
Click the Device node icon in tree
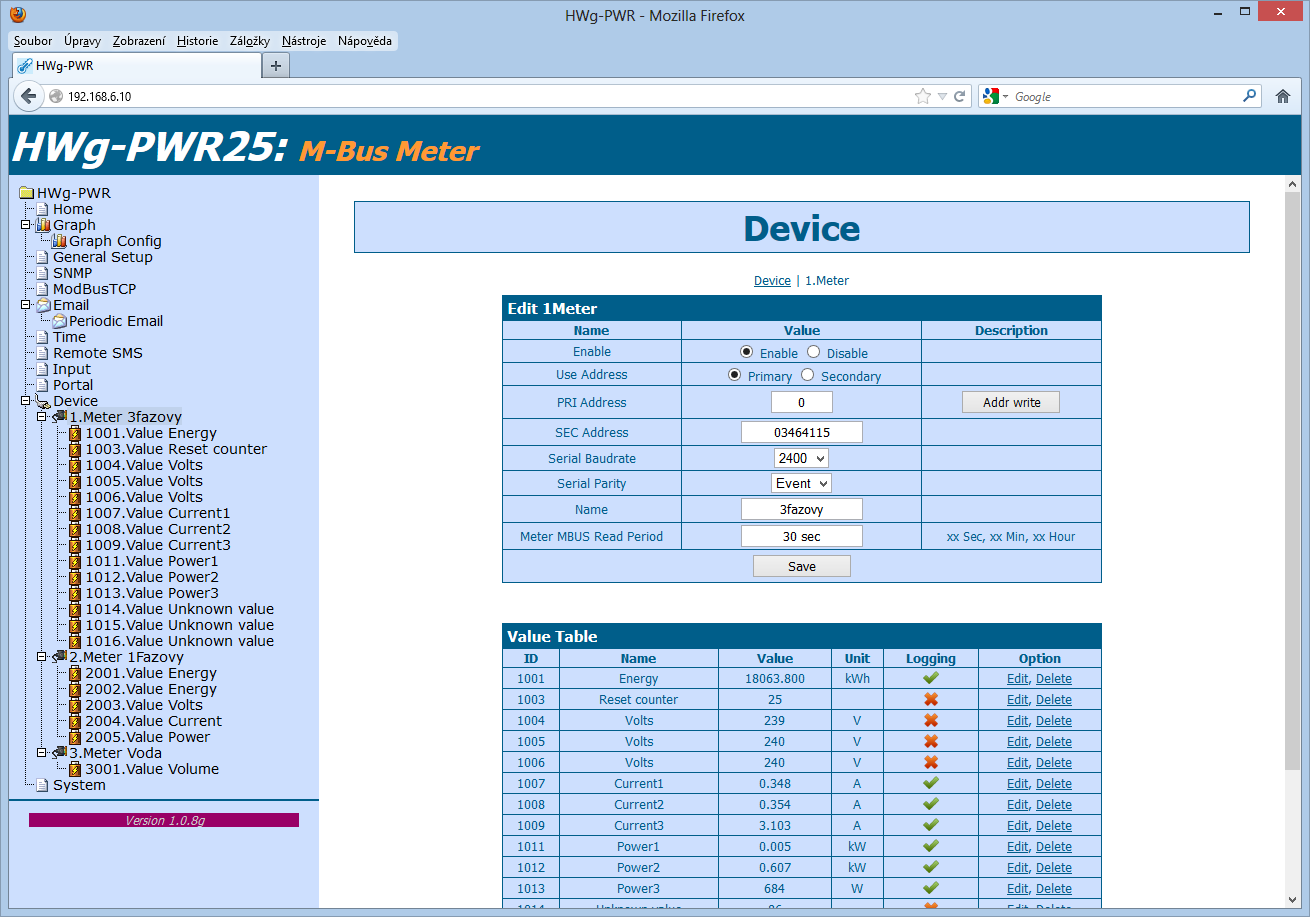pyautogui.click(x=43, y=401)
